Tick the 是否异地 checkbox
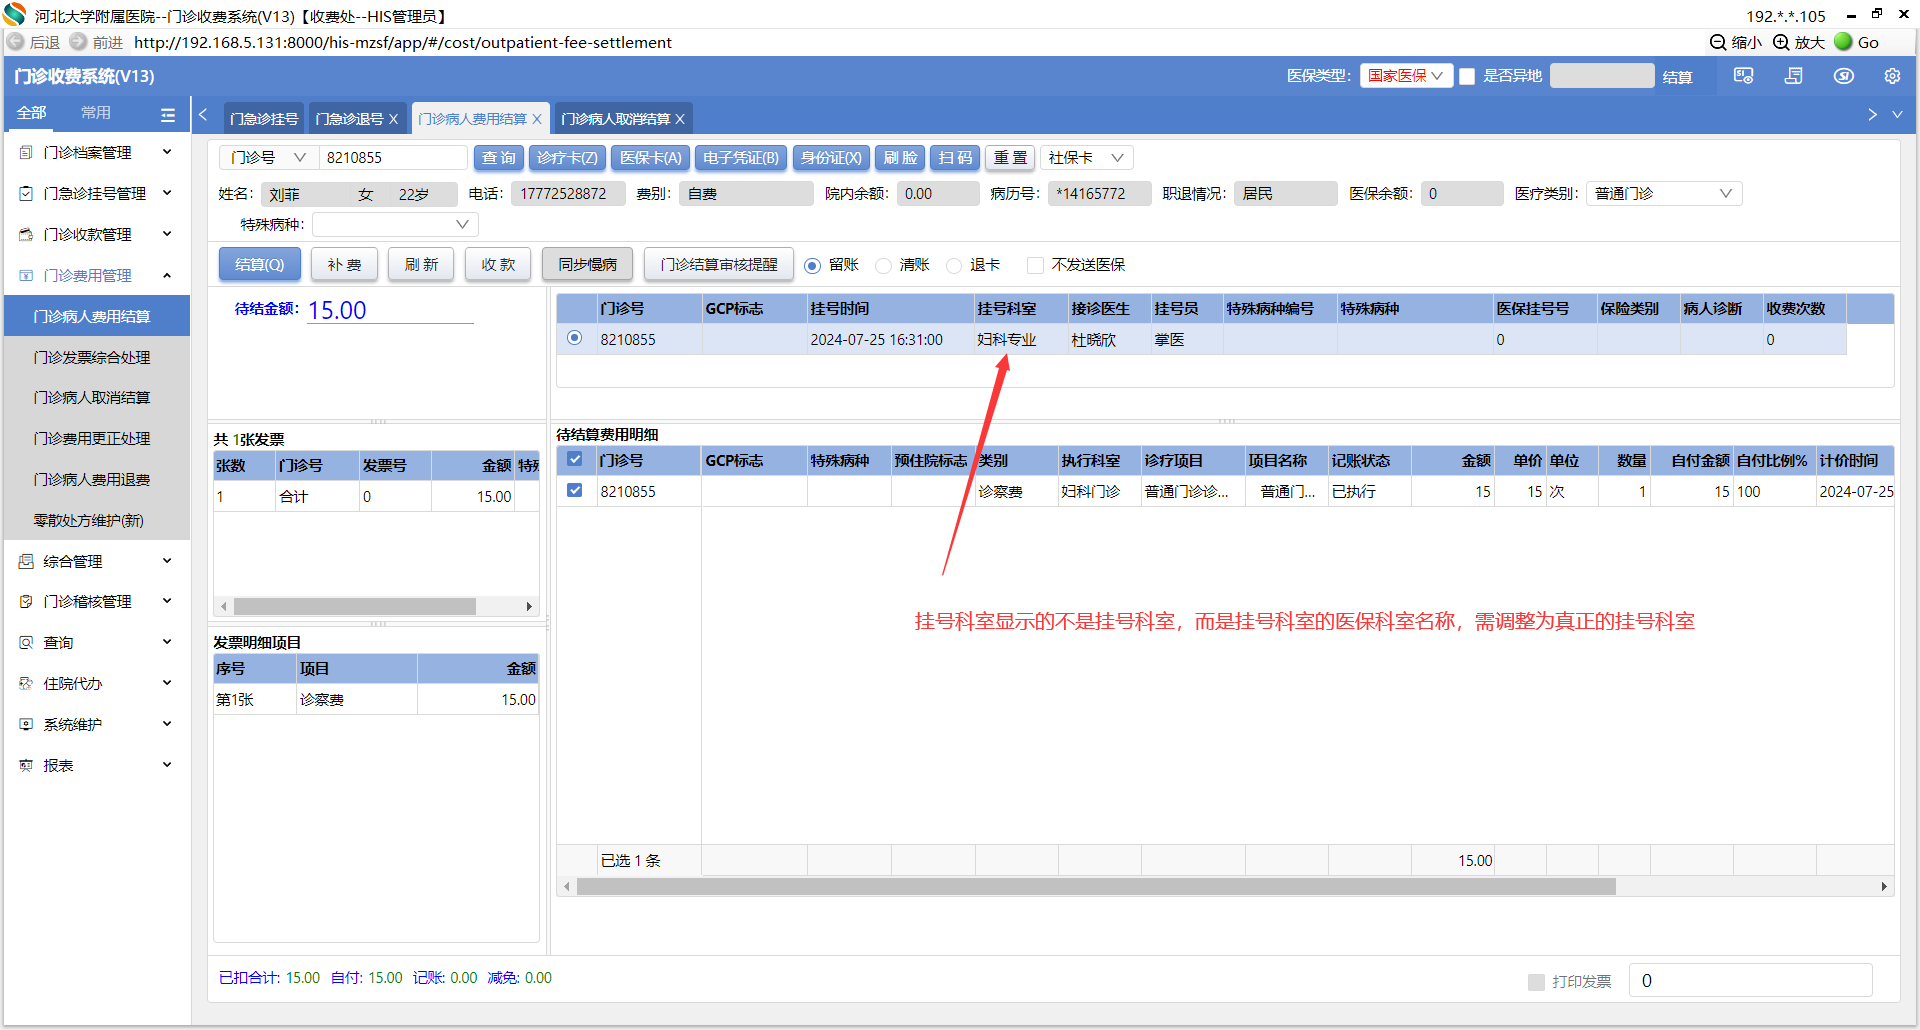Viewport: 1920px width, 1030px height. (1467, 77)
